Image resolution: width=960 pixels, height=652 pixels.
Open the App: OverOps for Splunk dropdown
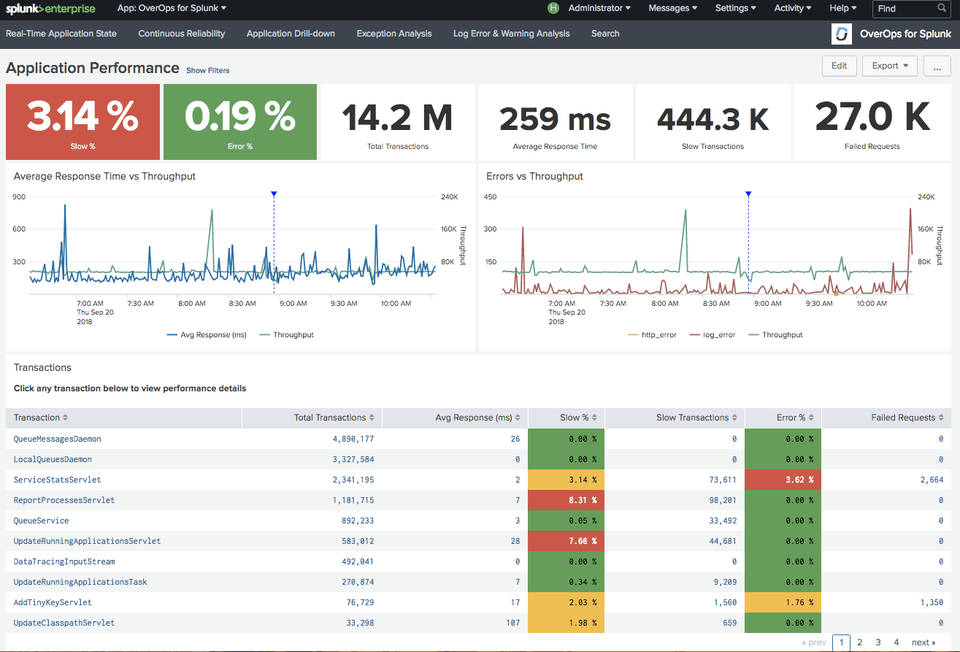171,8
